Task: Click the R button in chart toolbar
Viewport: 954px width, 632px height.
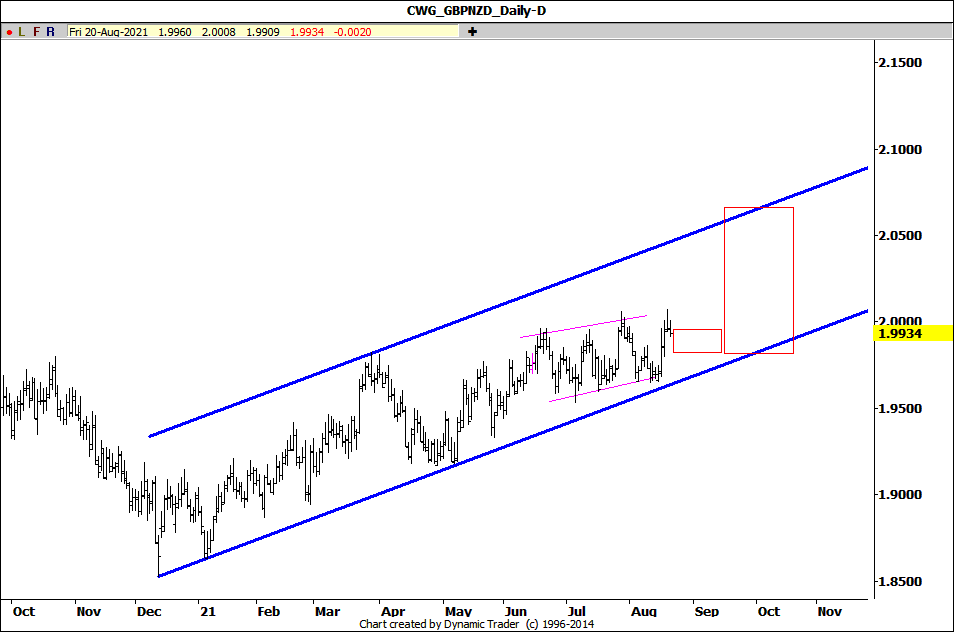Action: coord(50,32)
